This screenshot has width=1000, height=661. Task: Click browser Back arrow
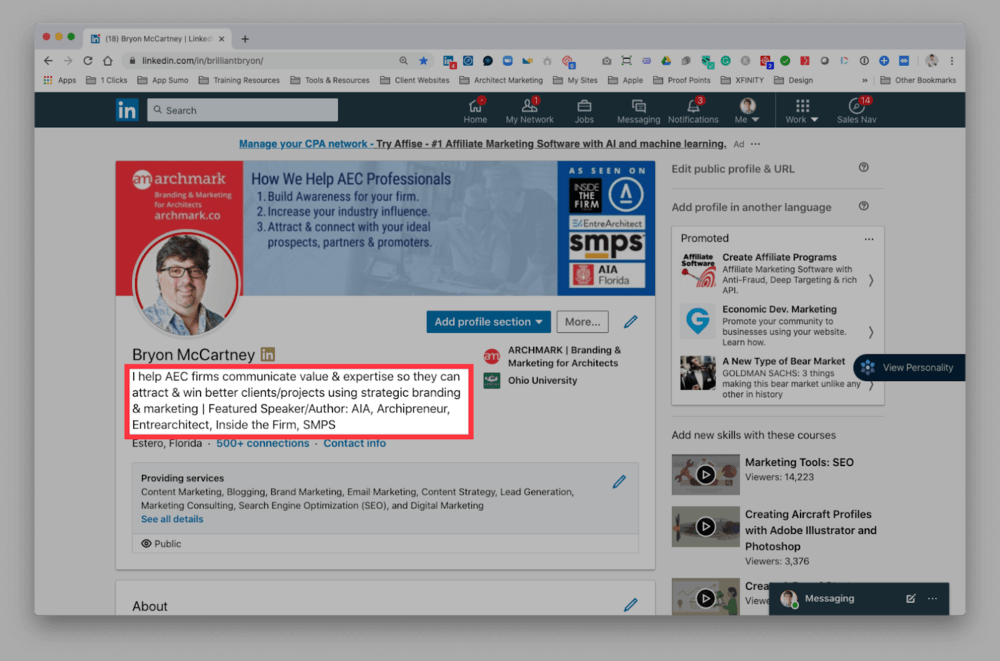click(x=48, y=61)
